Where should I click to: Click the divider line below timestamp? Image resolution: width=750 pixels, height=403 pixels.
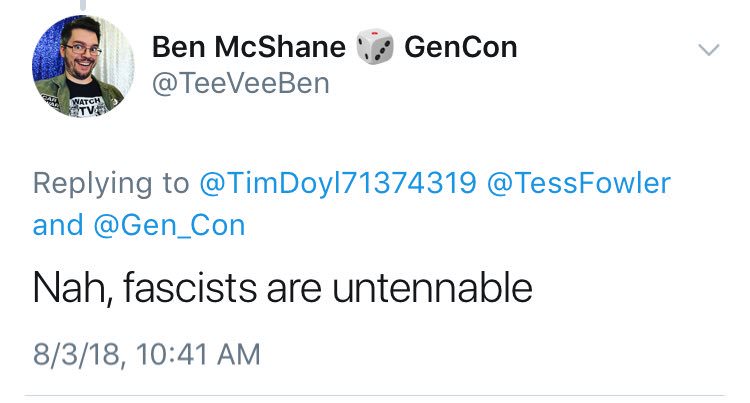tap(375, 395)
